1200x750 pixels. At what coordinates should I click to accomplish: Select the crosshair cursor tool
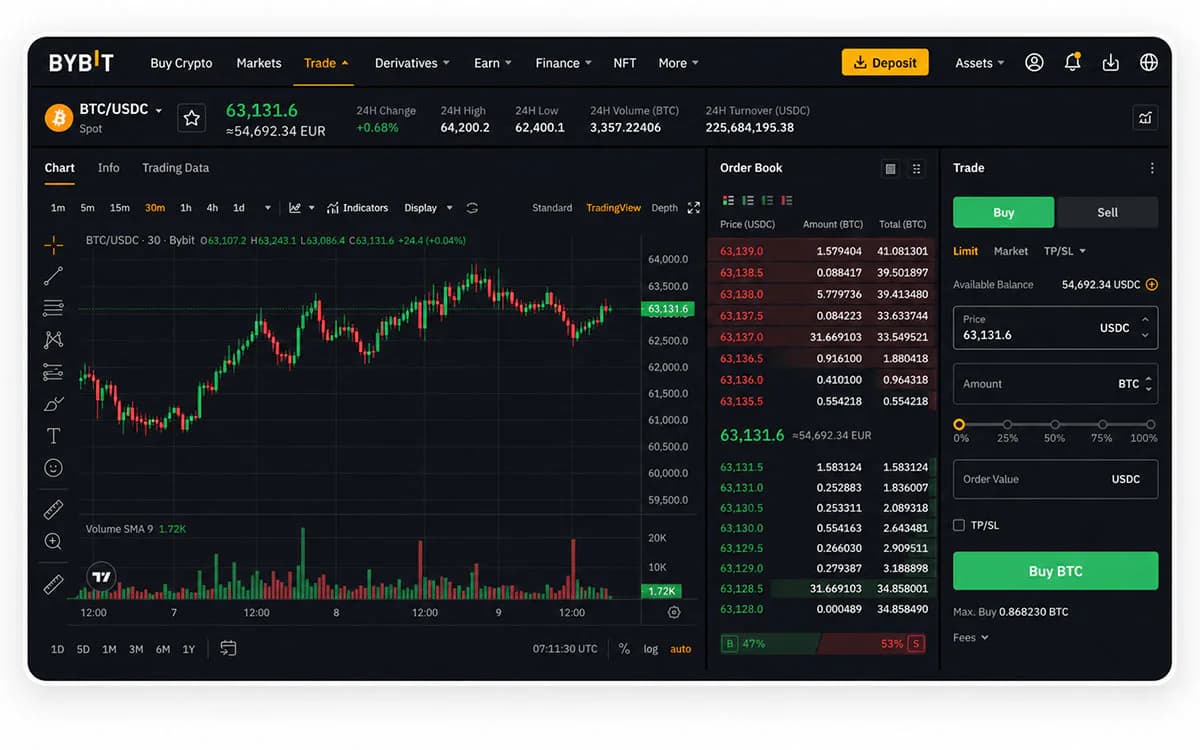pos(54,243)
